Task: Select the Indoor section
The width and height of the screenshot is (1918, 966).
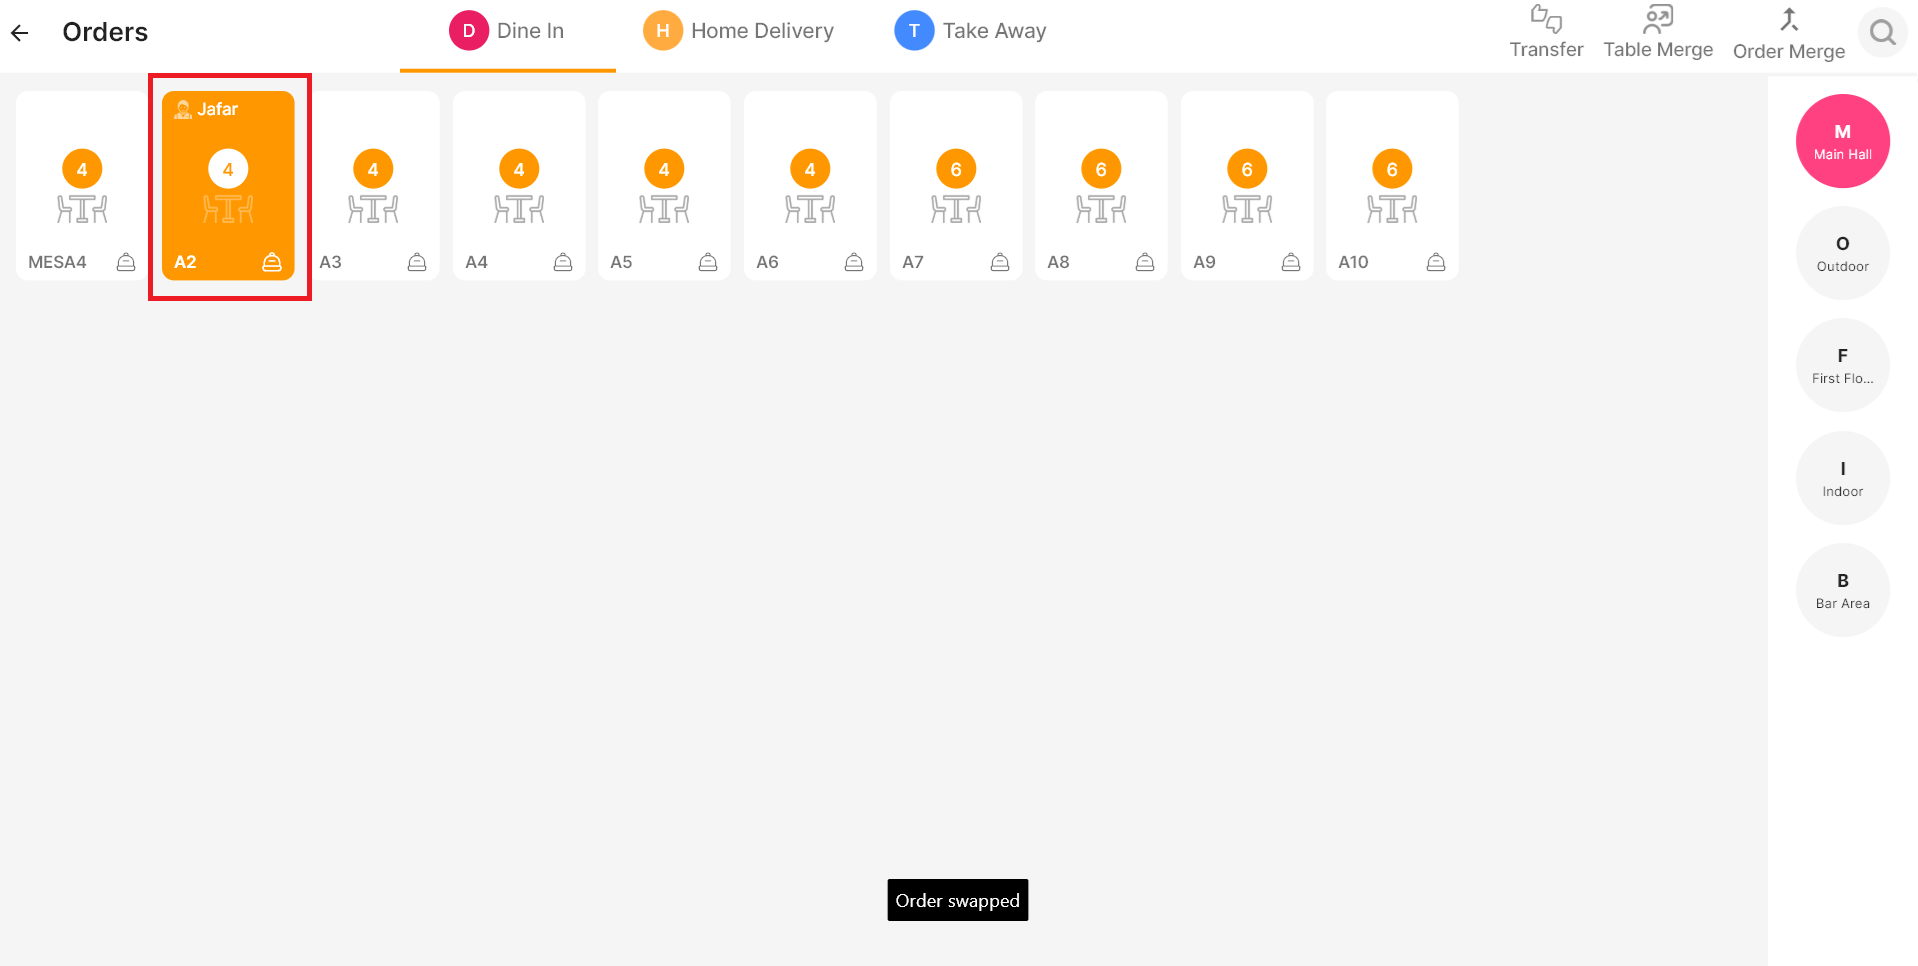Action: (1842, 478)
